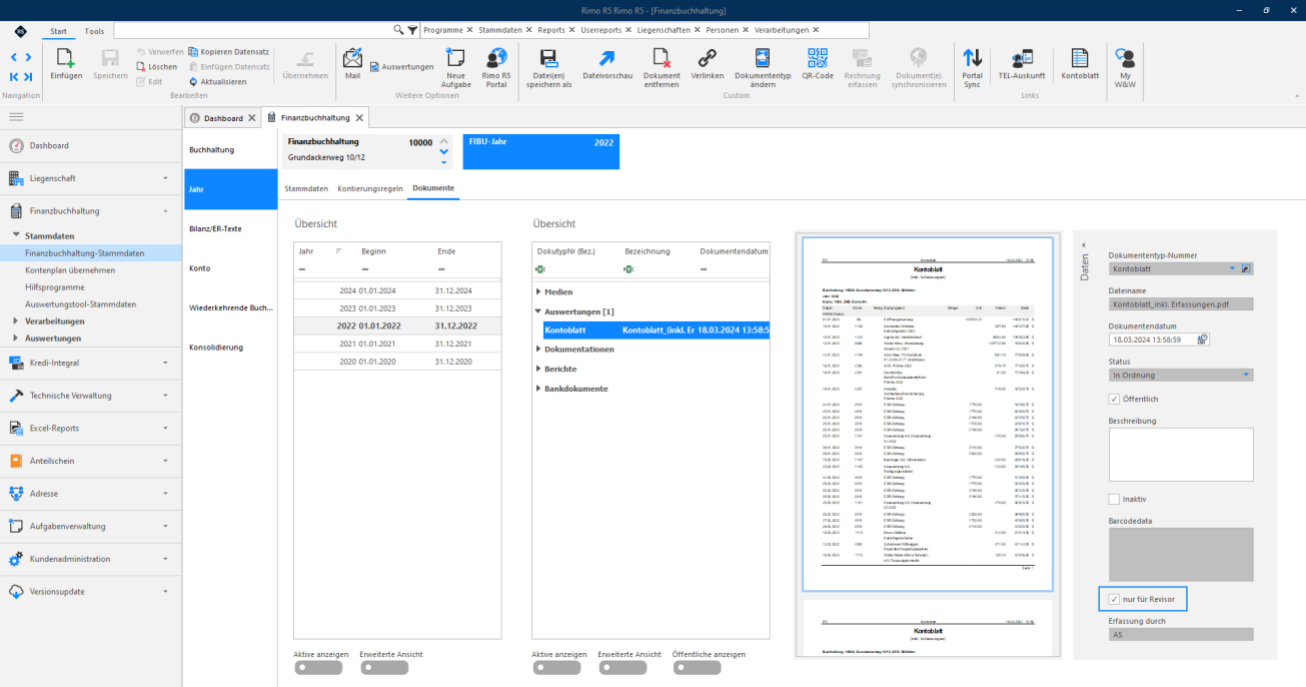
Task: Start Portal Sync from the ribbon
Action: pyautogui.click(x=972, y=58)
